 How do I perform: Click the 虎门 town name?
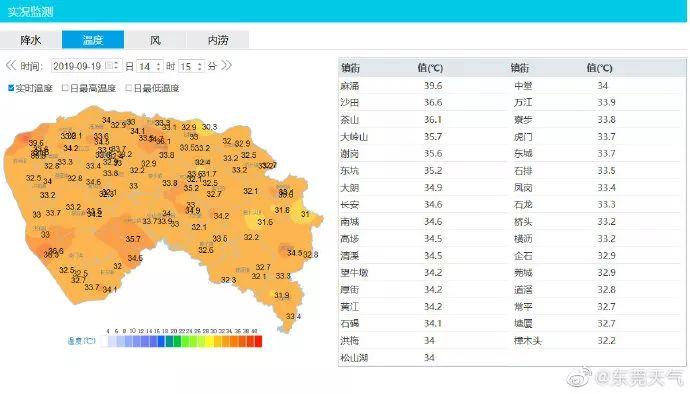click(523, 137)
